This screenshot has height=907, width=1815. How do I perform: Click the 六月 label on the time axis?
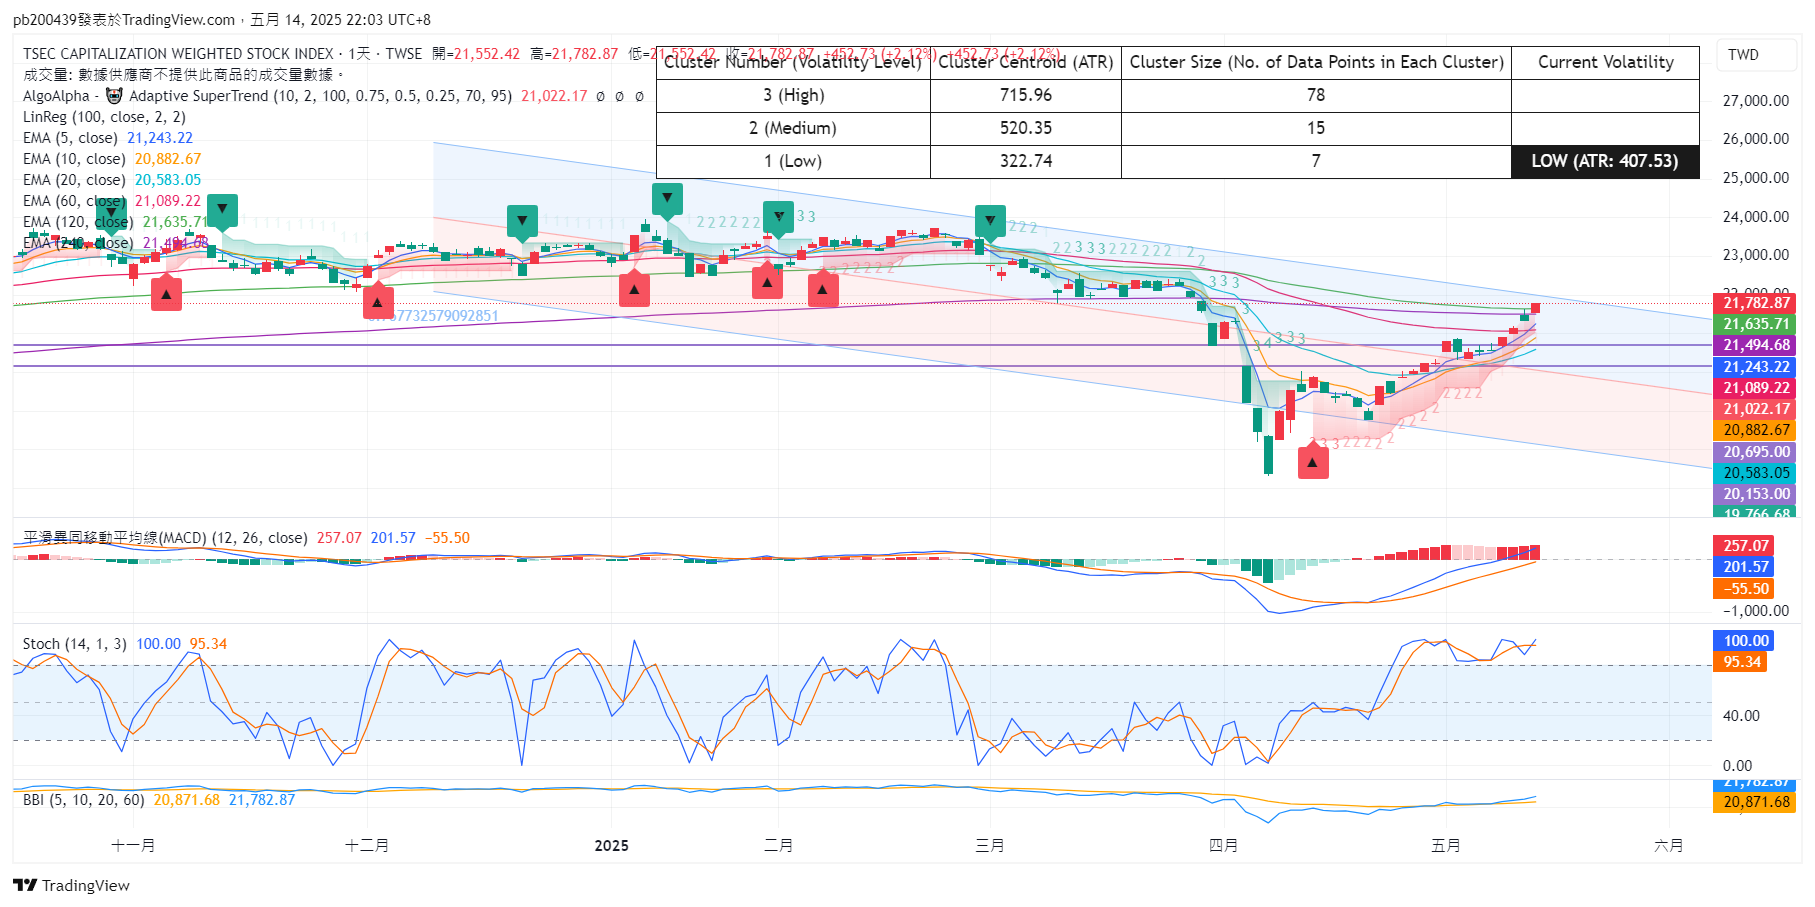point(1668,846)
